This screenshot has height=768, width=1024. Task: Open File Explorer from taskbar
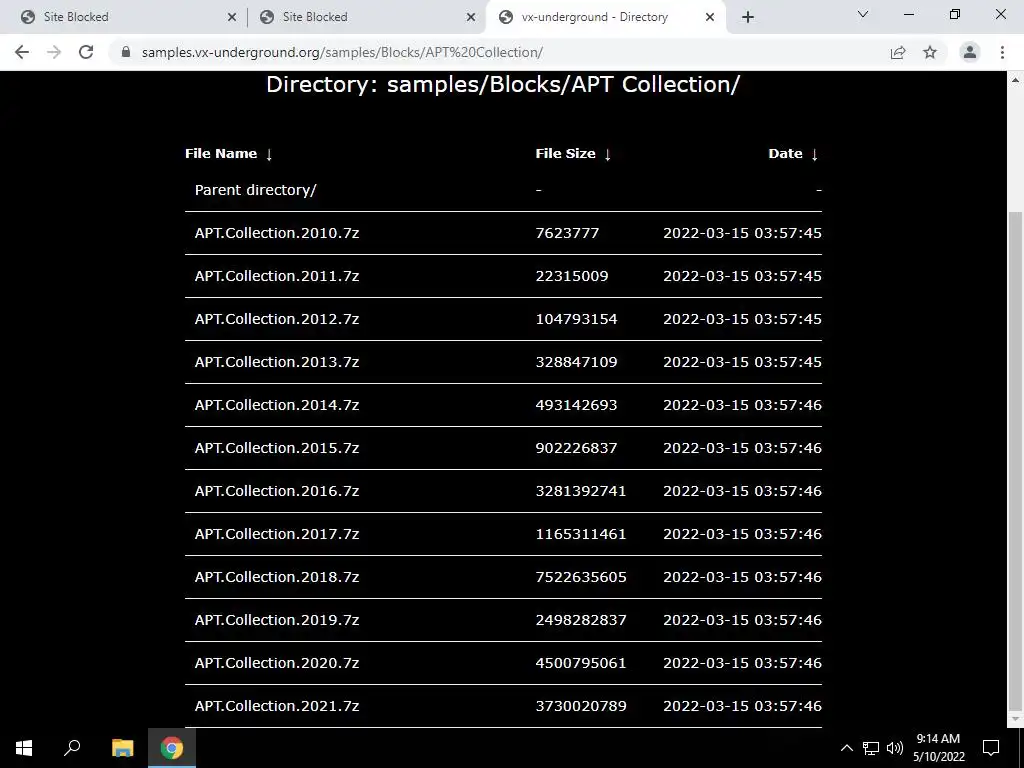[x=122, y=748]
